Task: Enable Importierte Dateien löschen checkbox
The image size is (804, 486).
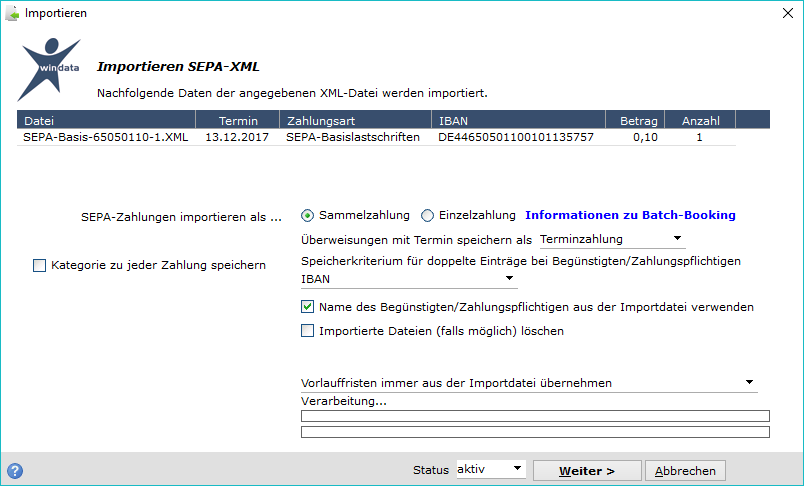Action: tap(307, 331)
